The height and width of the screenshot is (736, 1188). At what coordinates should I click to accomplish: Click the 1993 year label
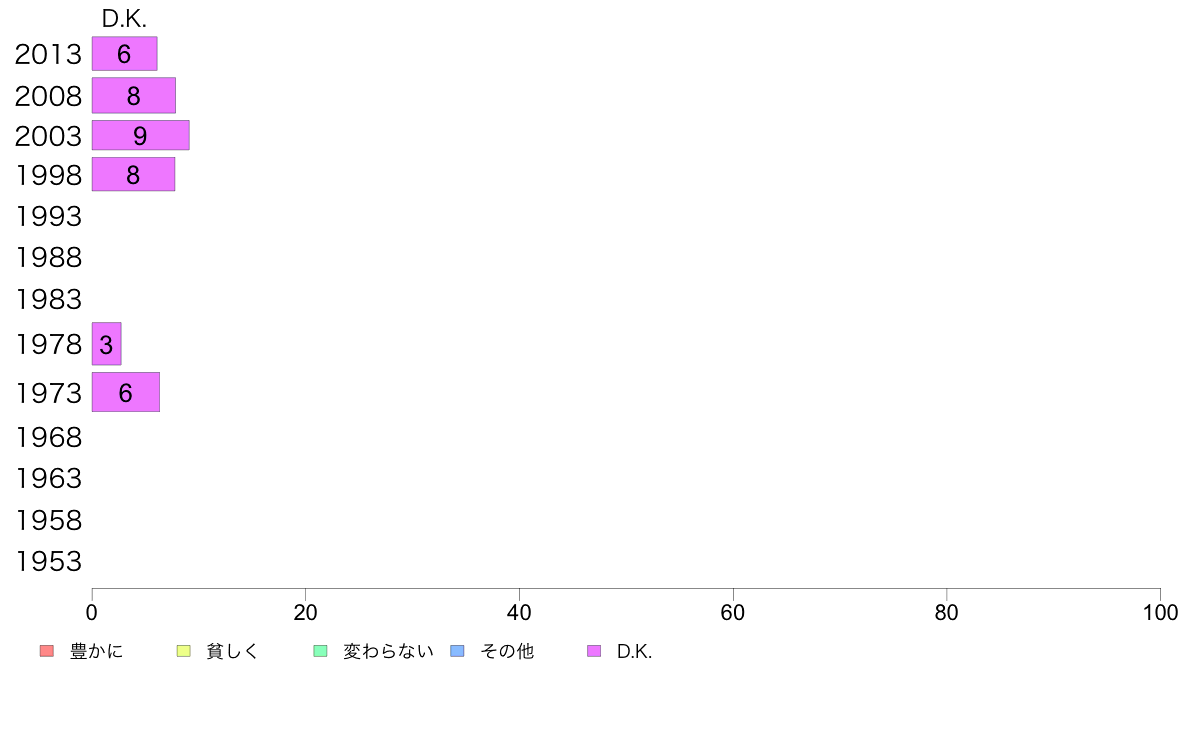point(48,217)
